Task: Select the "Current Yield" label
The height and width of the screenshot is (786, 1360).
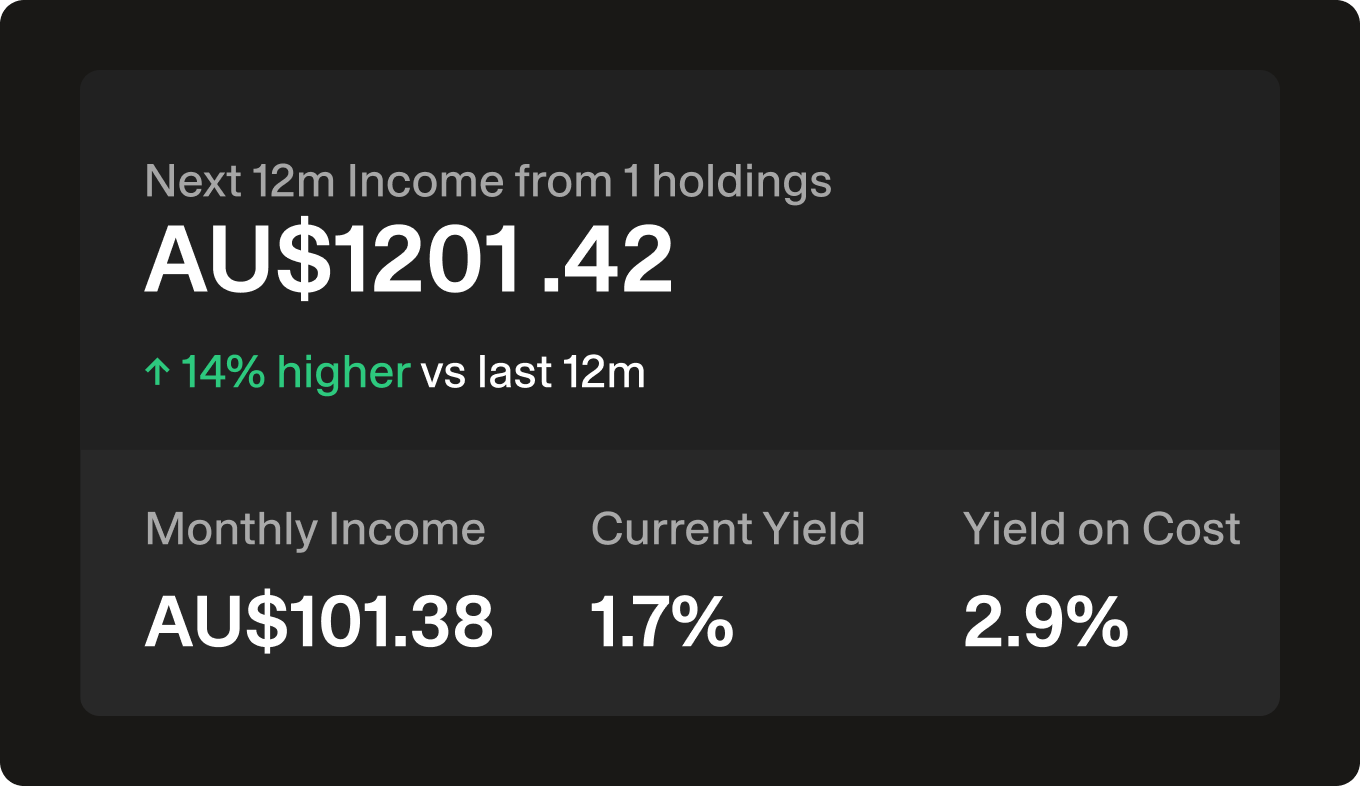Action: click(727, 529)
